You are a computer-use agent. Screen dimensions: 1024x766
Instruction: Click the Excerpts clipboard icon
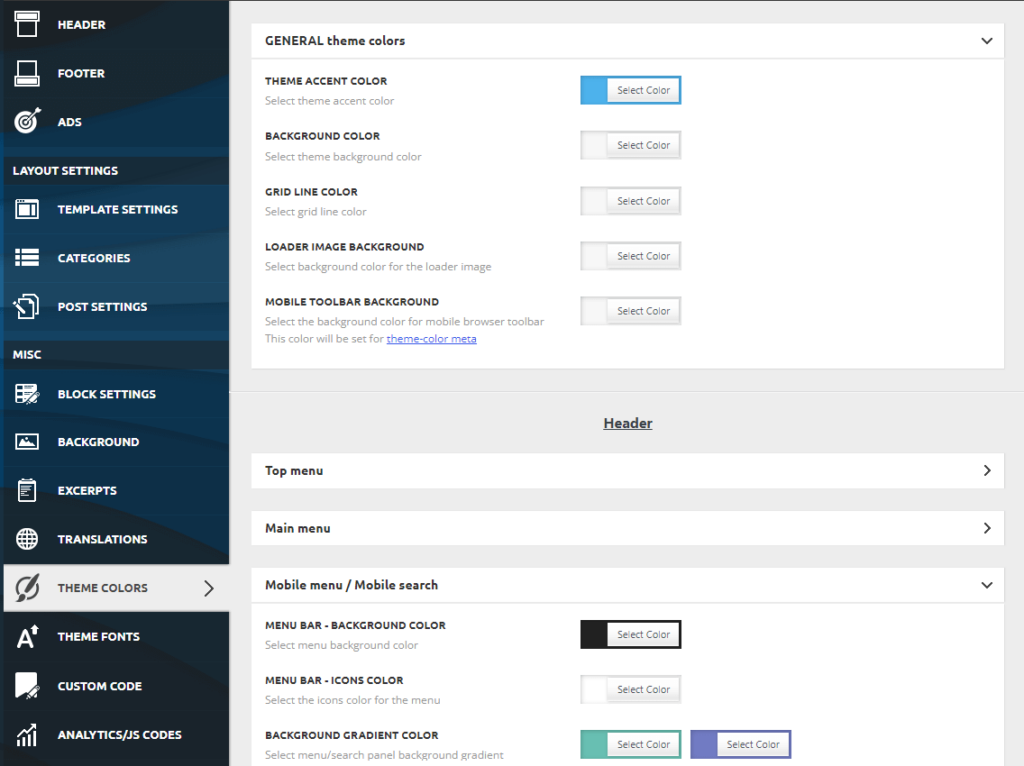pyautogui.click(x=27, y=490)
